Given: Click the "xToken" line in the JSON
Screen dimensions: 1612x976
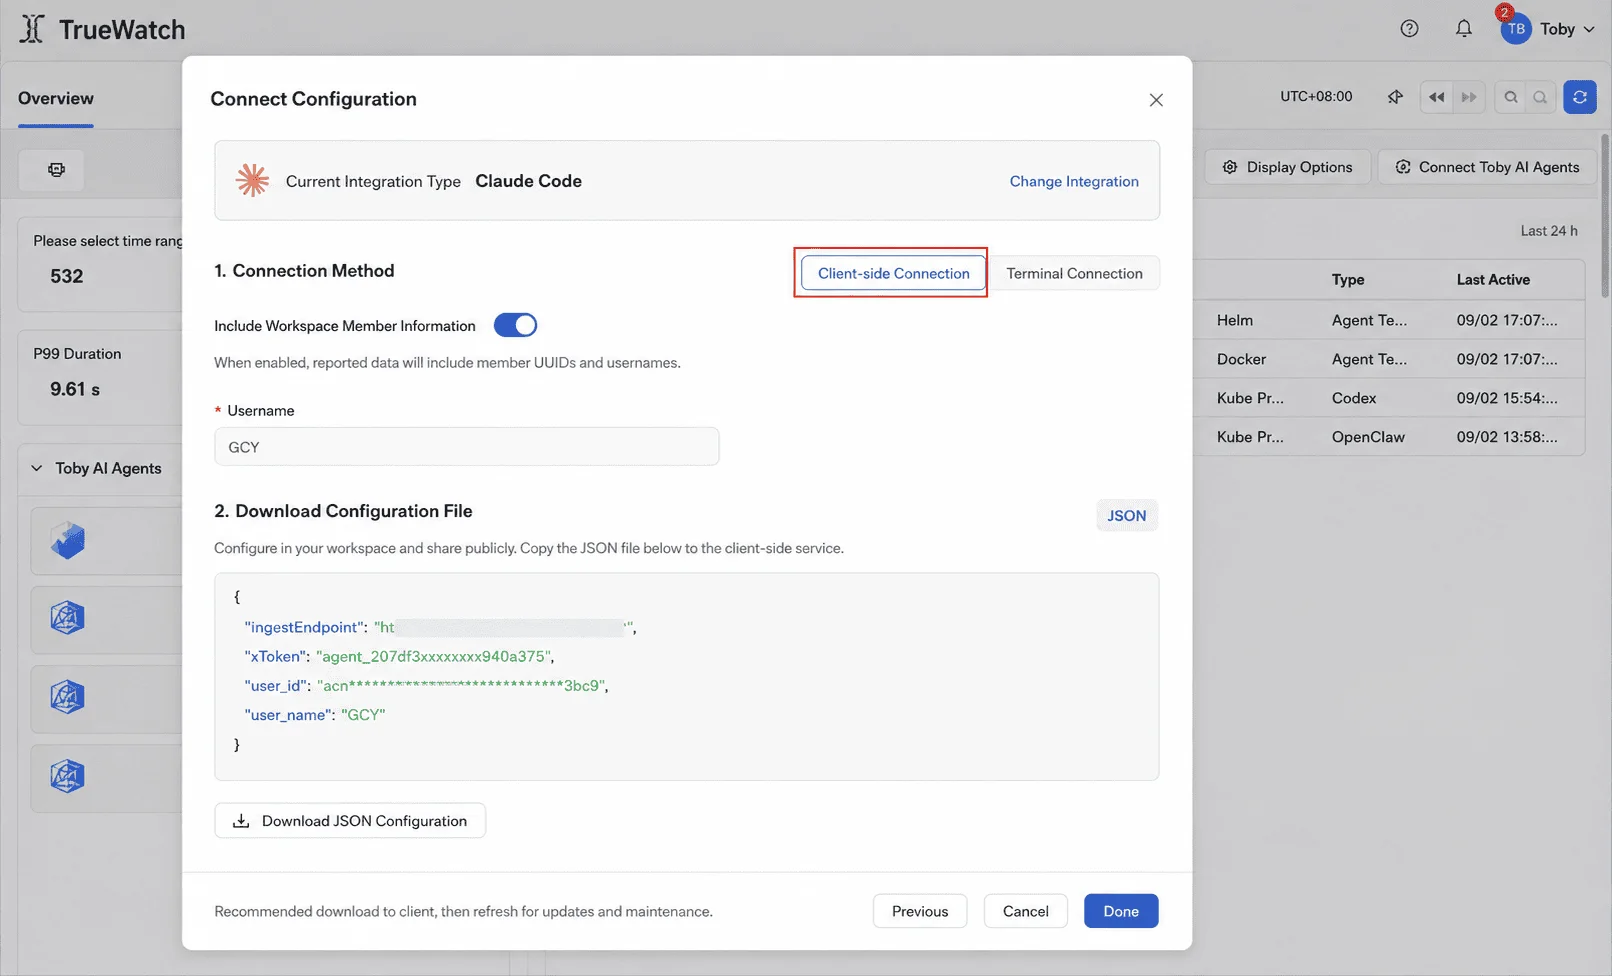Looking at the screenshot, I should click(x=399, y=656).
